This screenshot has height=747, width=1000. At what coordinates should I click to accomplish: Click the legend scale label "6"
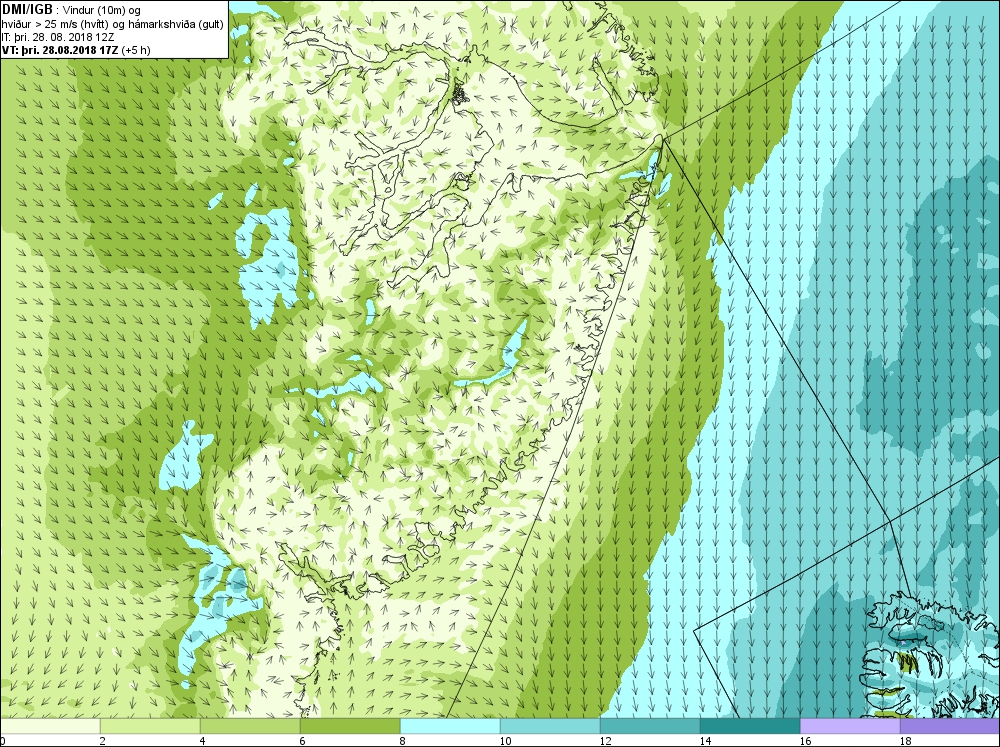click(302, 741)
